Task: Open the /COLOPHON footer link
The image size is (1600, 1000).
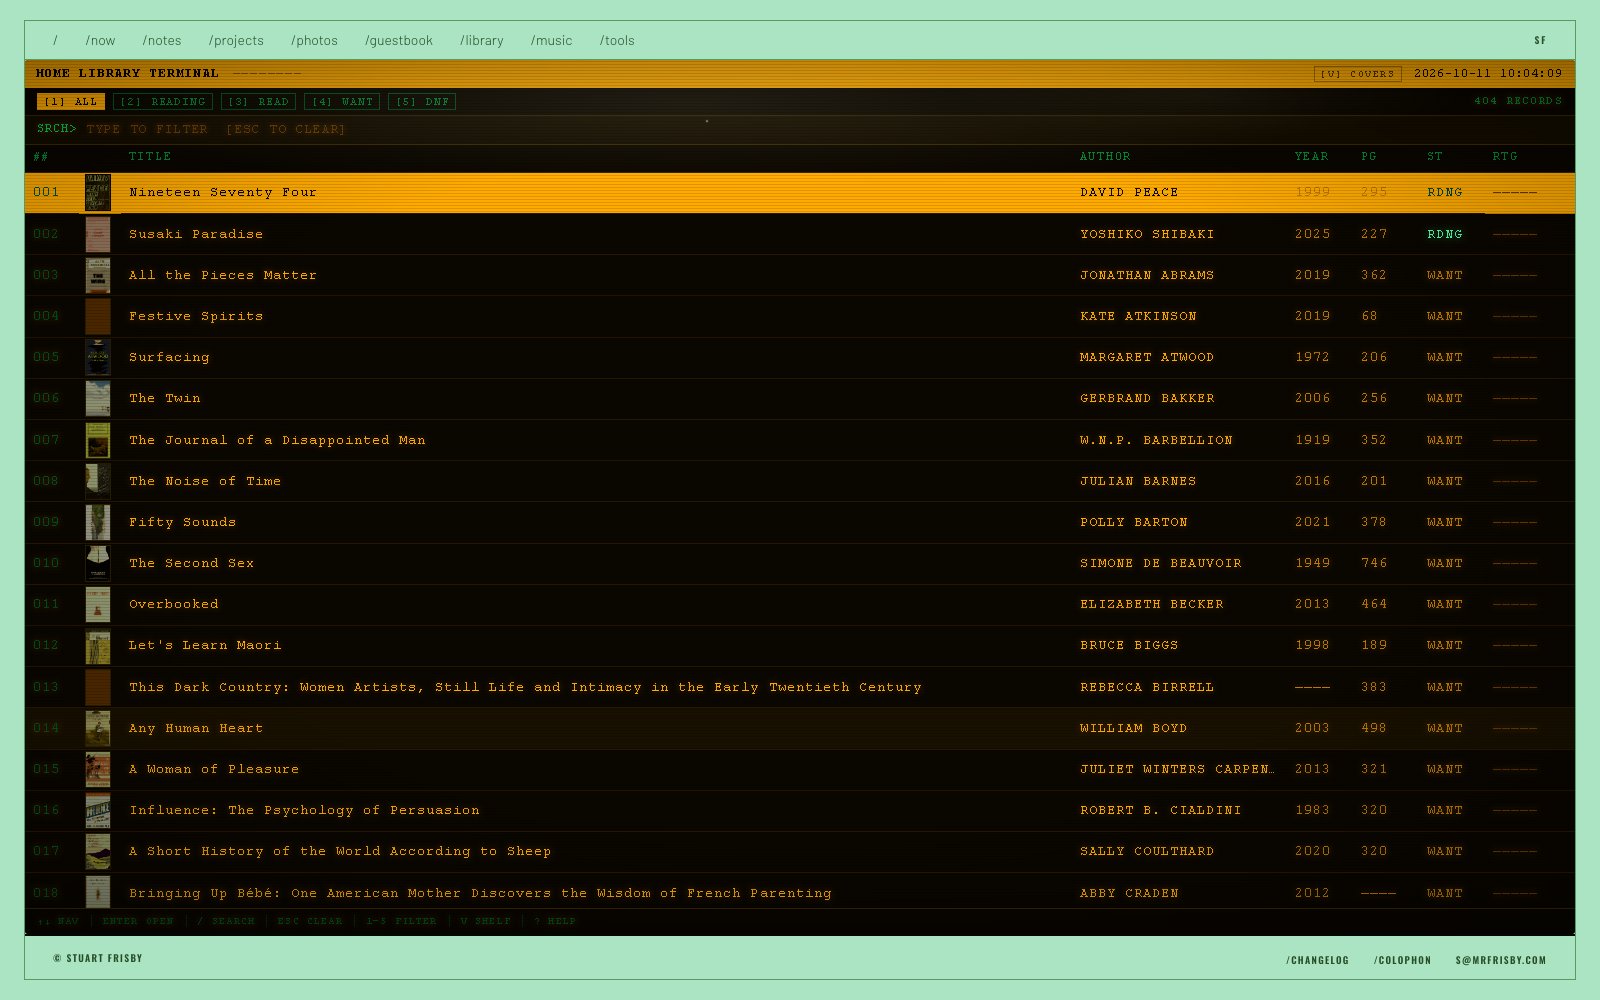Action: [1402, 960]
